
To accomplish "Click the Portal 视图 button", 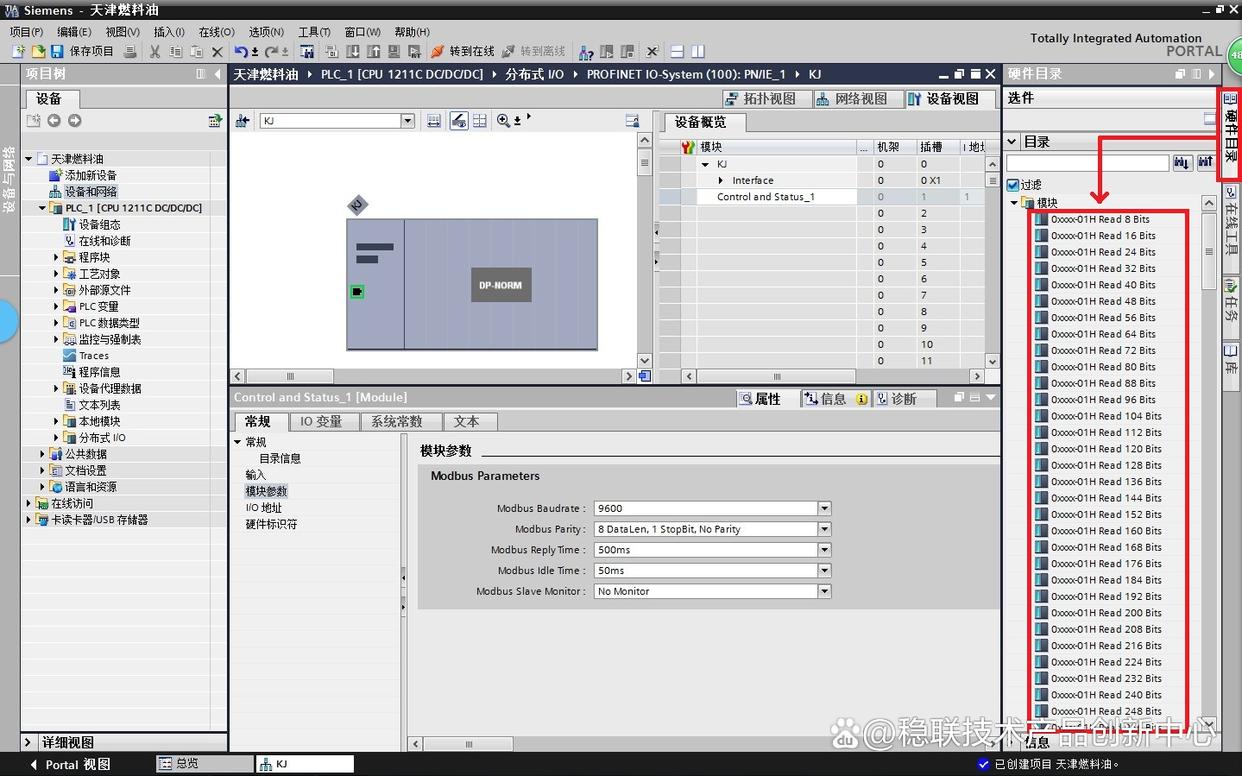I will coord(70,764).
